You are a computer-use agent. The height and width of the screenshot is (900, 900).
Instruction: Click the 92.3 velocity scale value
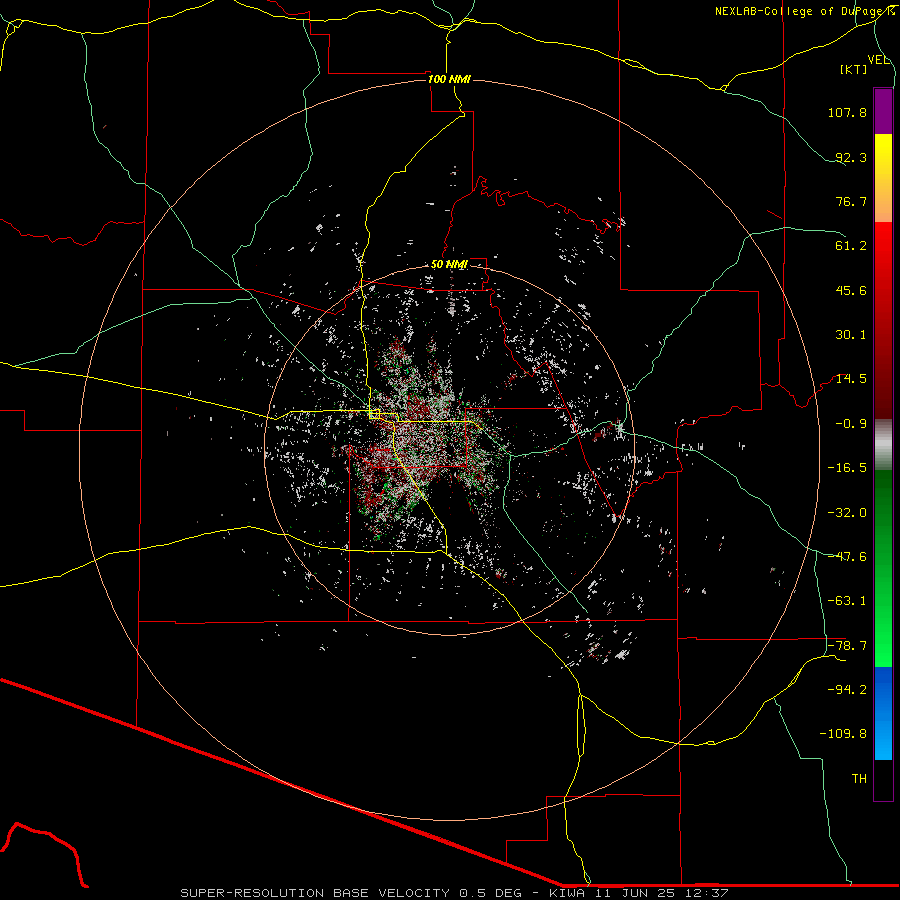coord(851,157)
